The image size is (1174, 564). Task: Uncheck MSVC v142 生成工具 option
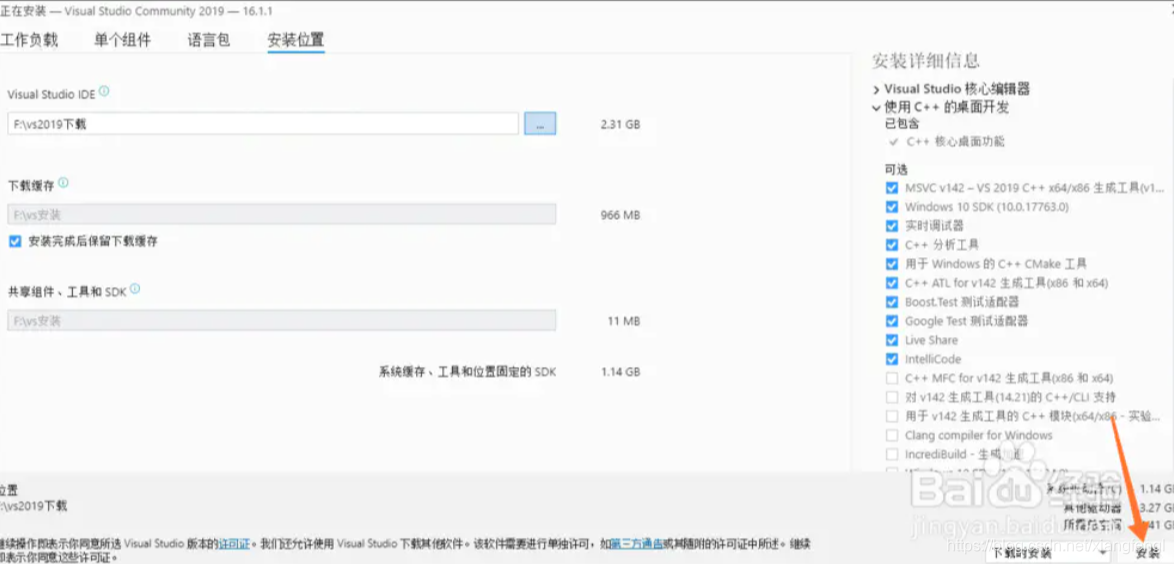point(891,187)
